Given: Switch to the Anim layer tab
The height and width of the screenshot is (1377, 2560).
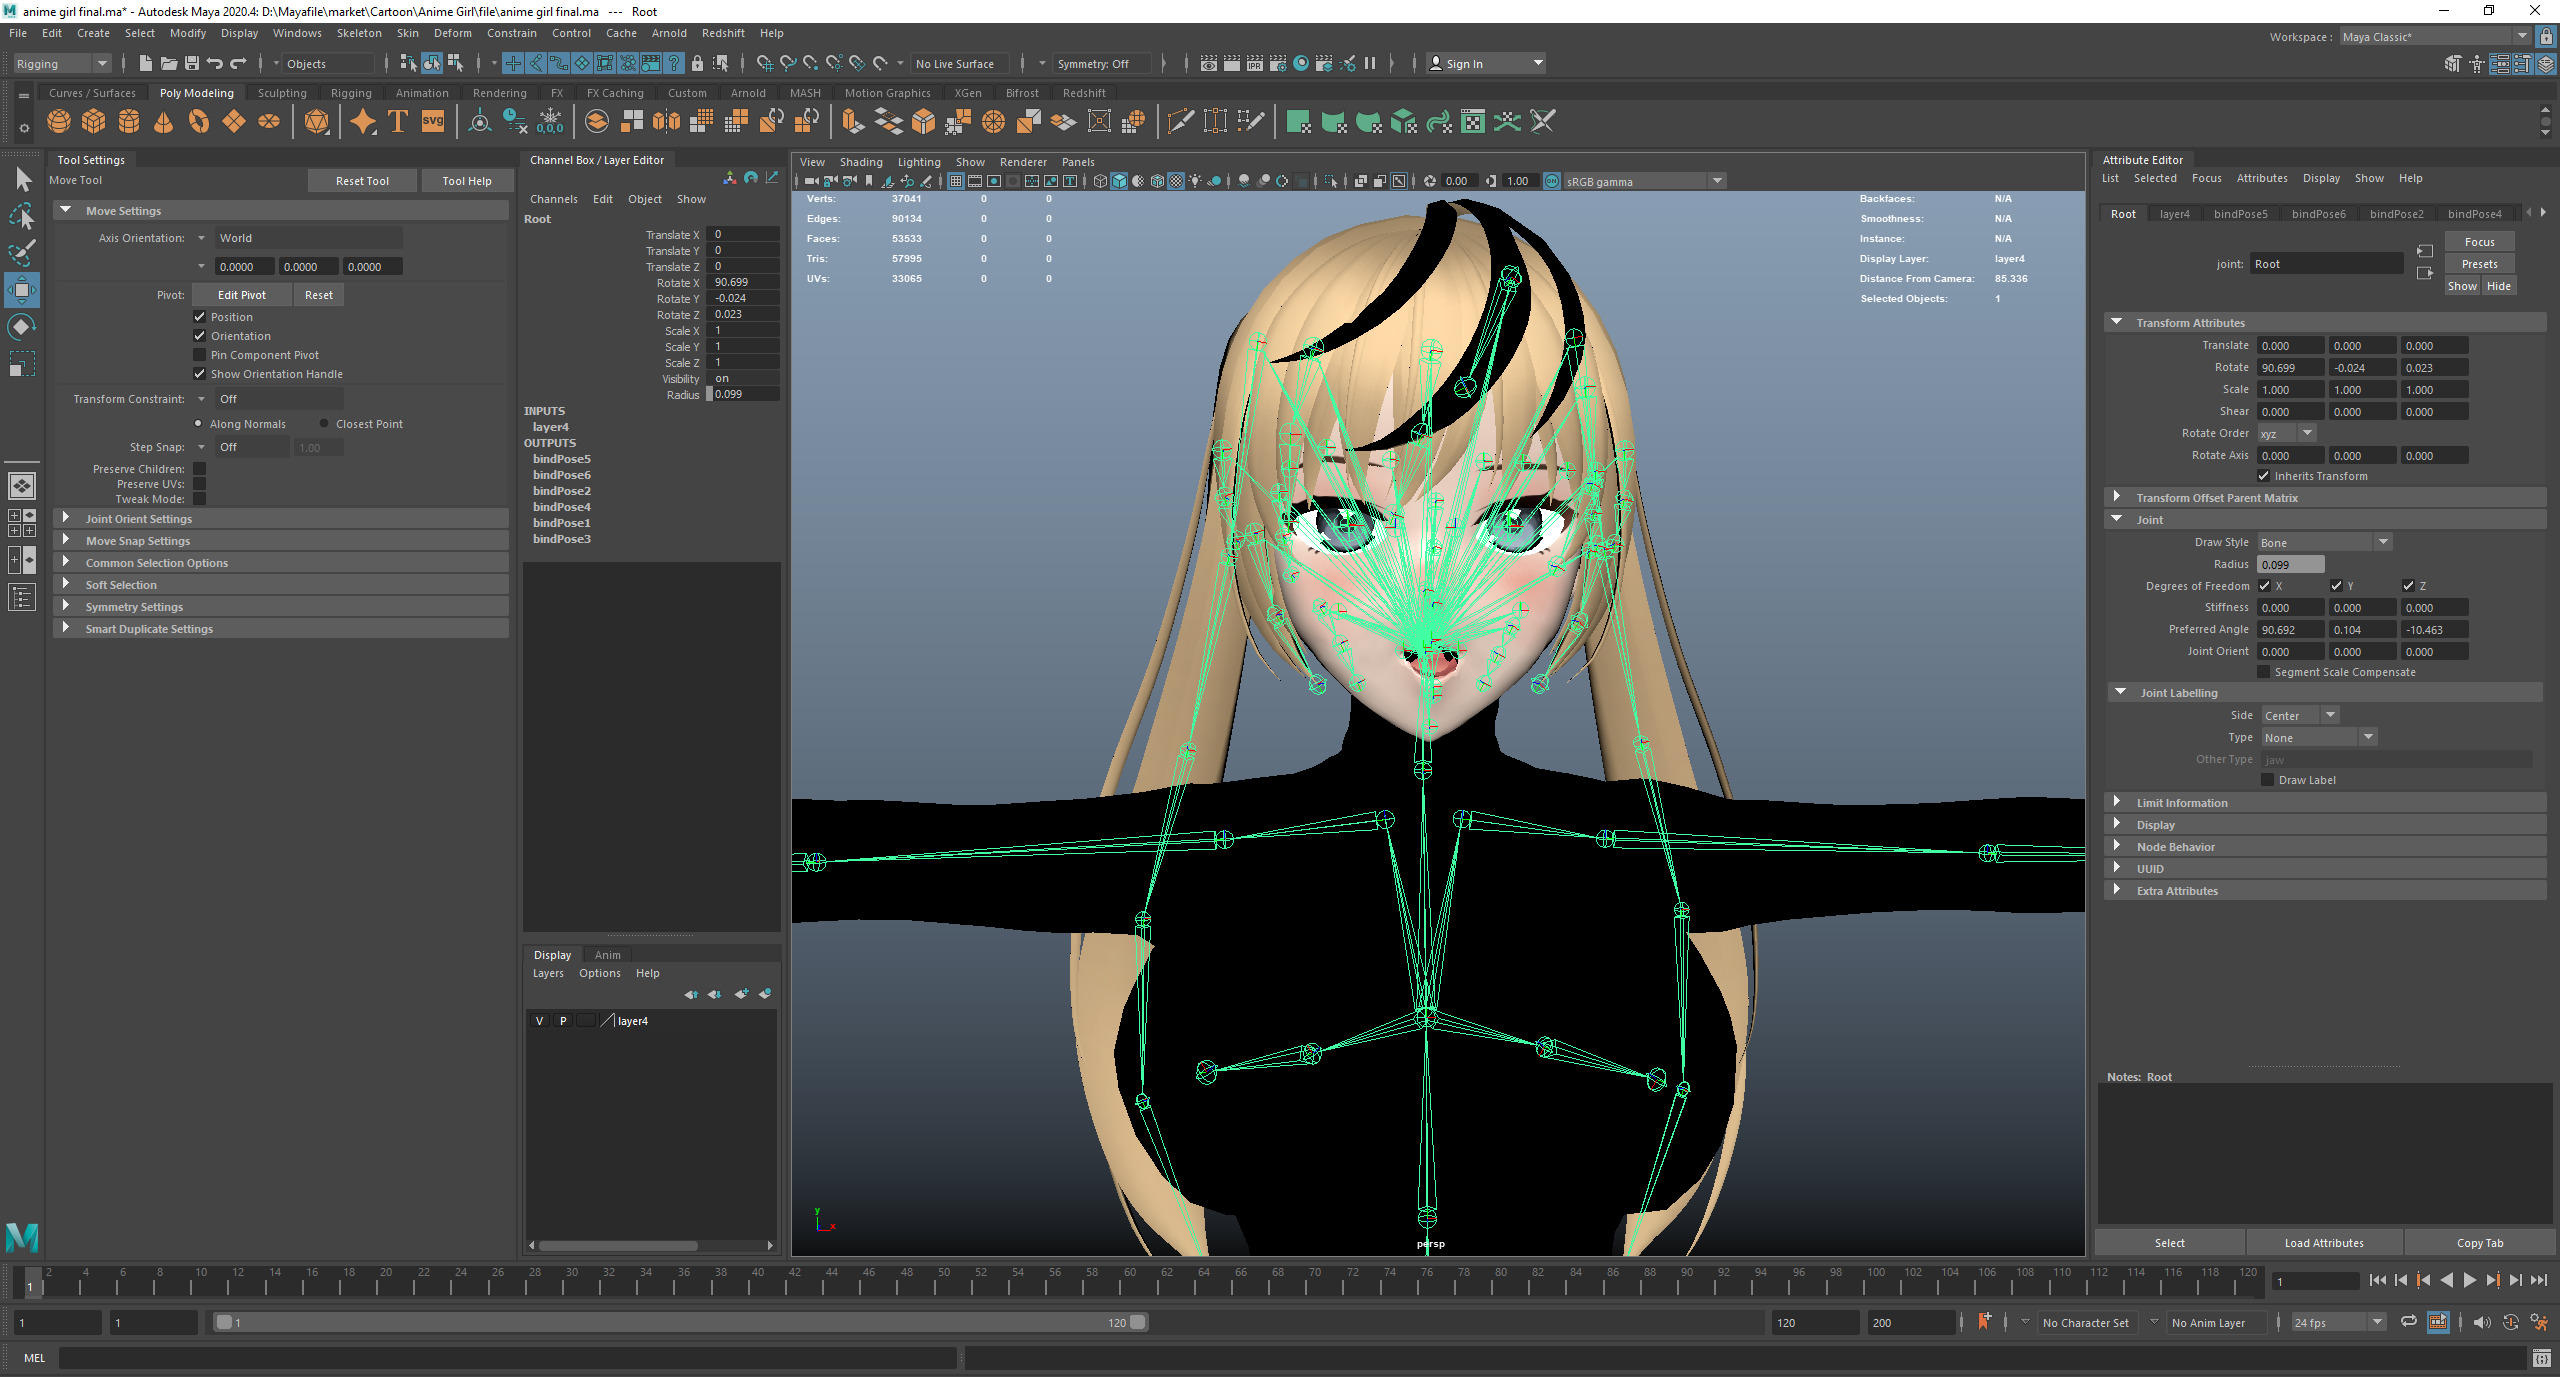Looking at the screenshot, I should [x=608, y=955].
